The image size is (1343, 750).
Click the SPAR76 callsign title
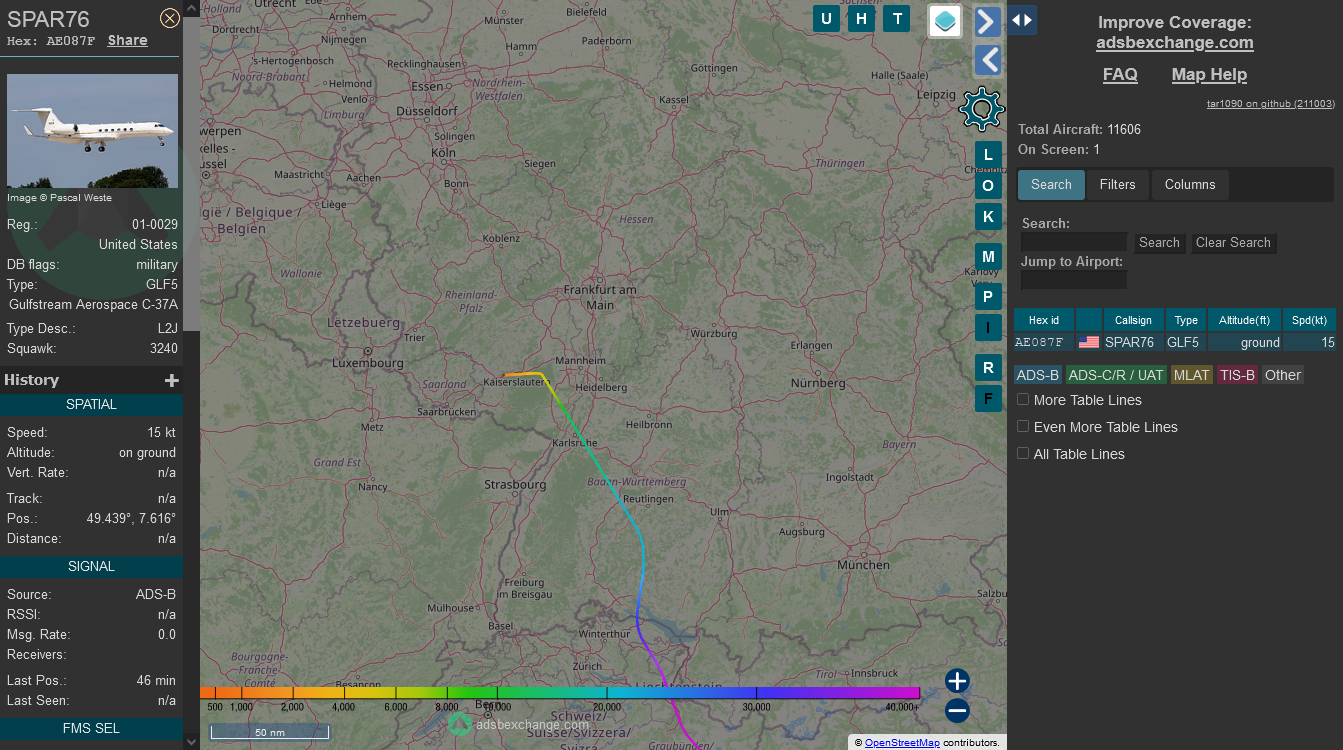(48, 19)
